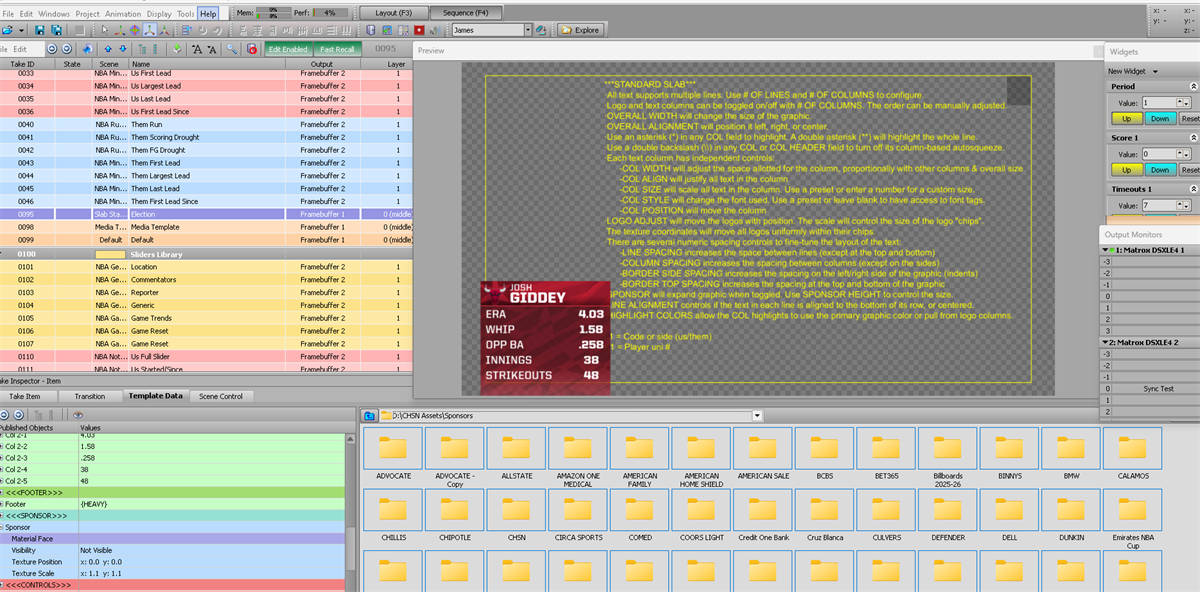Open the Help menu
This screenshot has height=592, width=1200.
click(208, 14)
